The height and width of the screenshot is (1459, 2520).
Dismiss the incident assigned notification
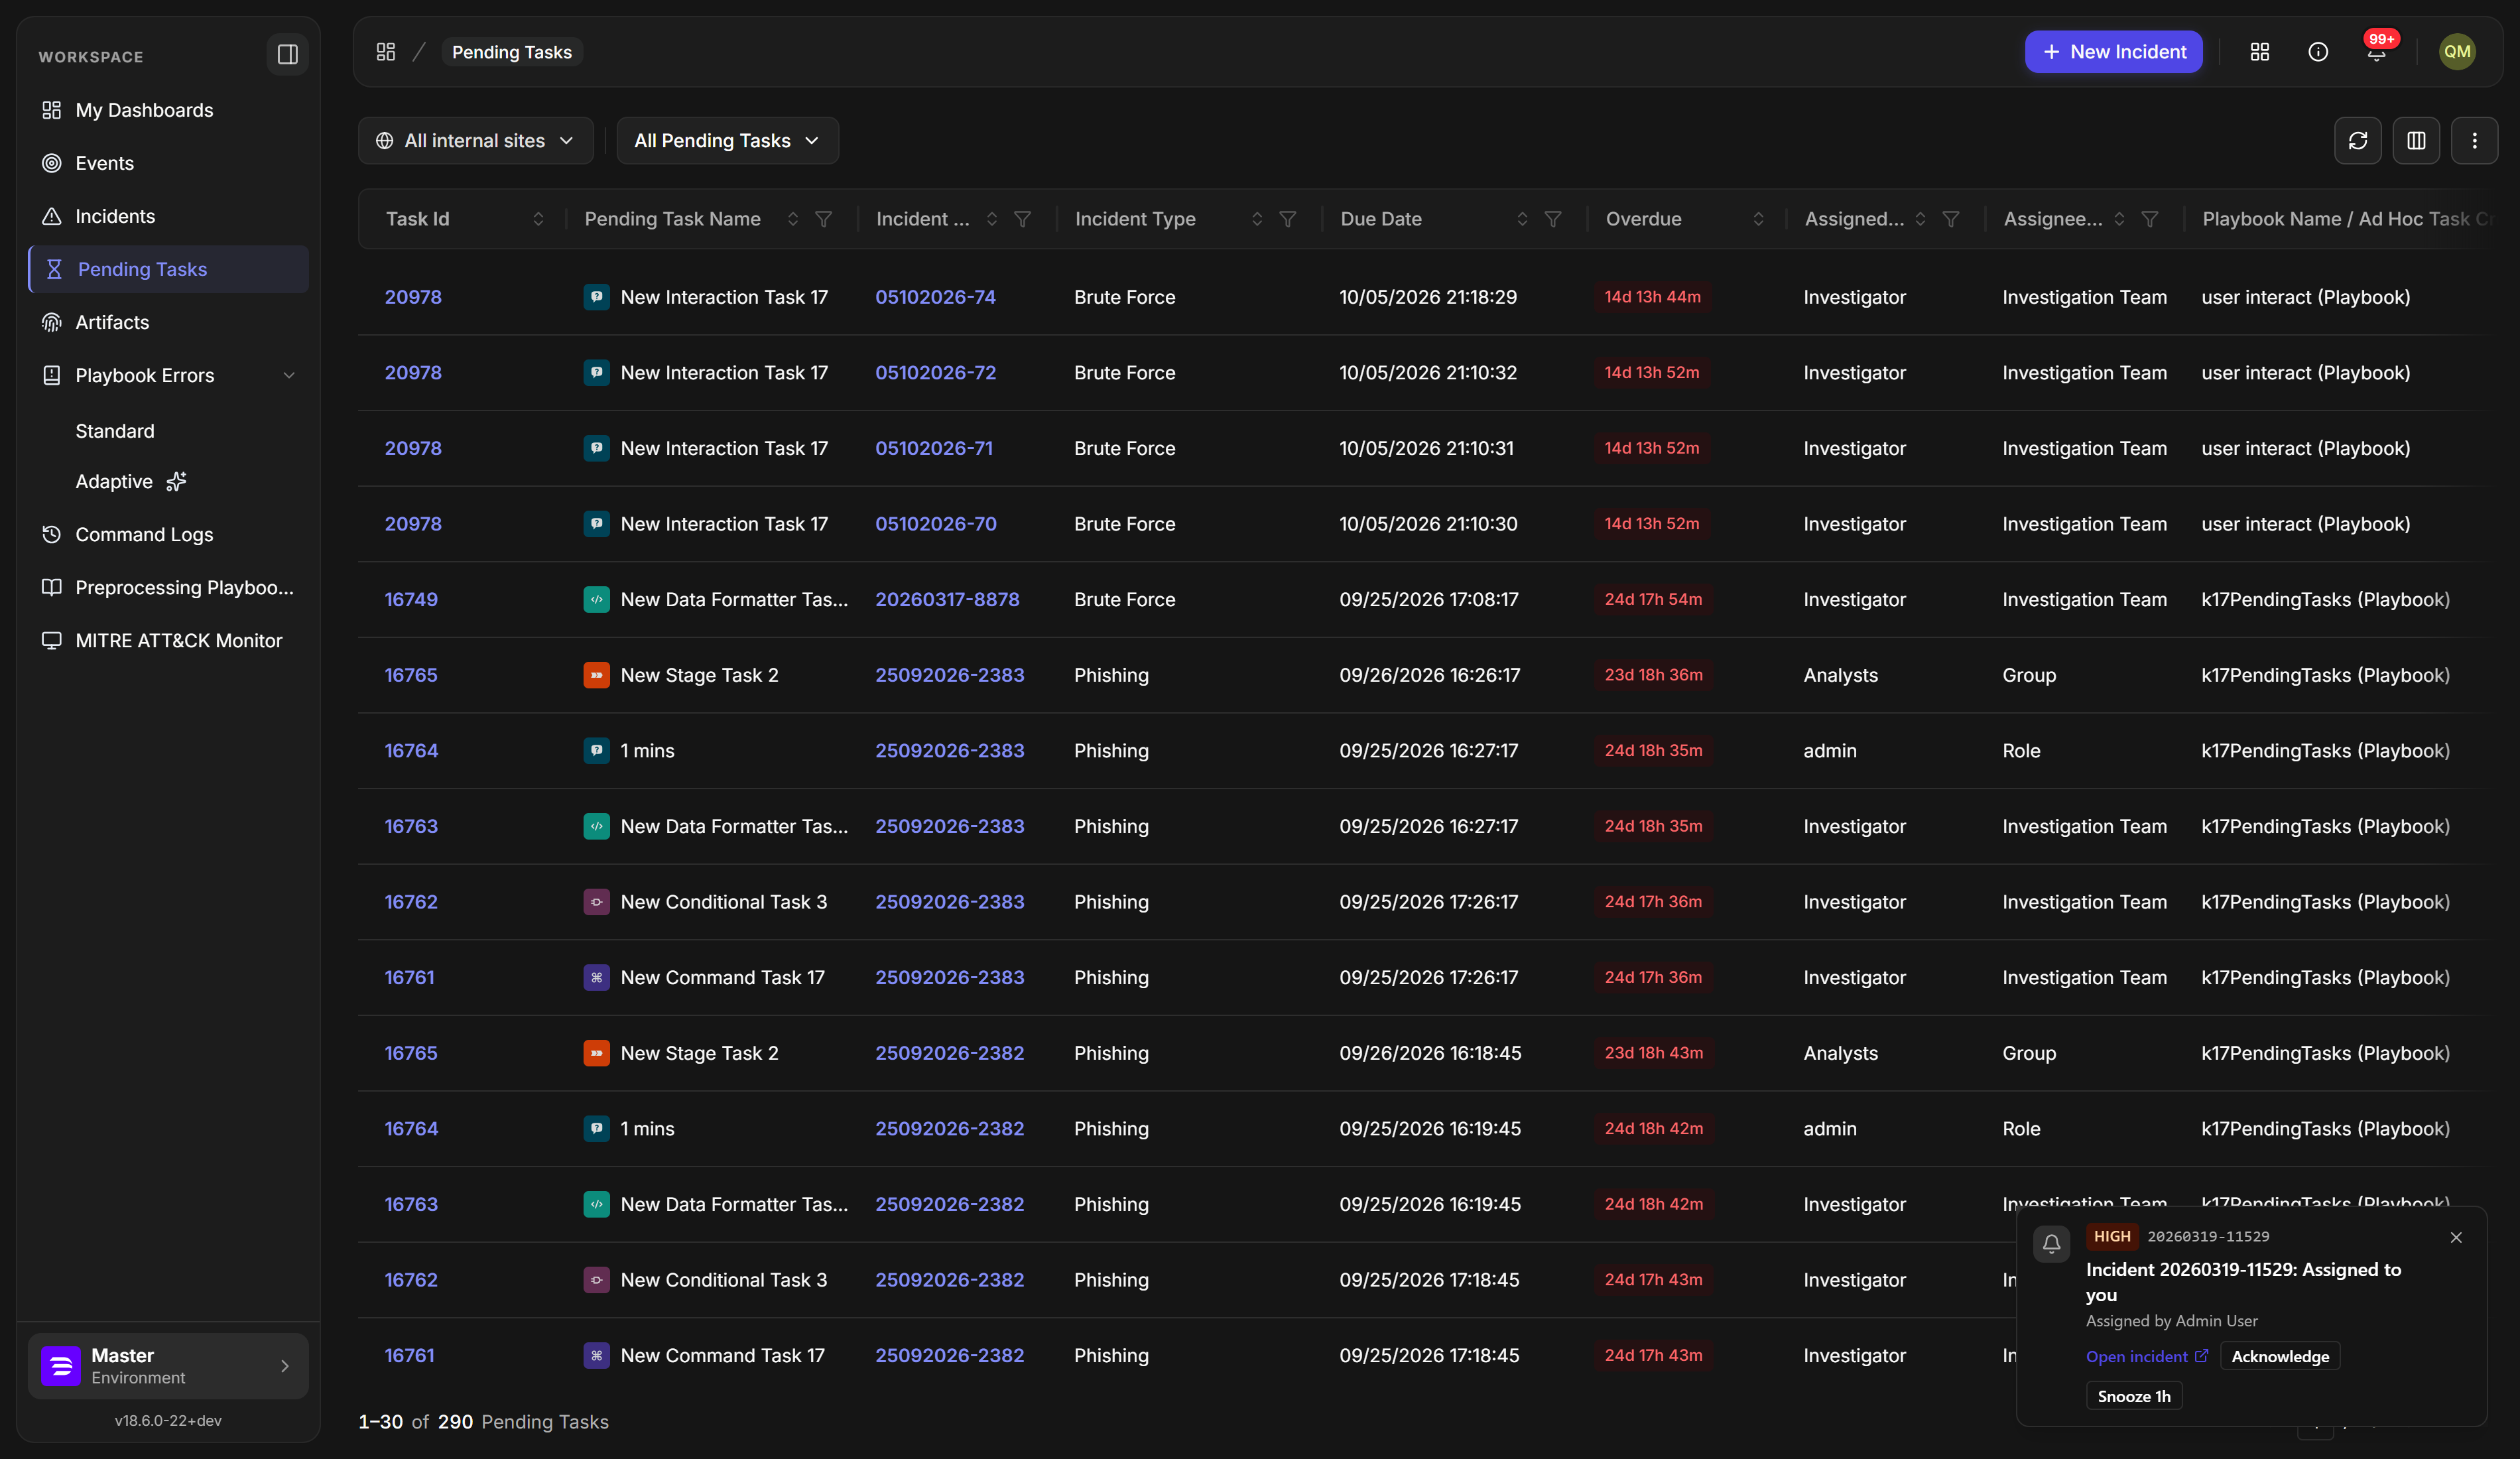coord(2456,1238)
